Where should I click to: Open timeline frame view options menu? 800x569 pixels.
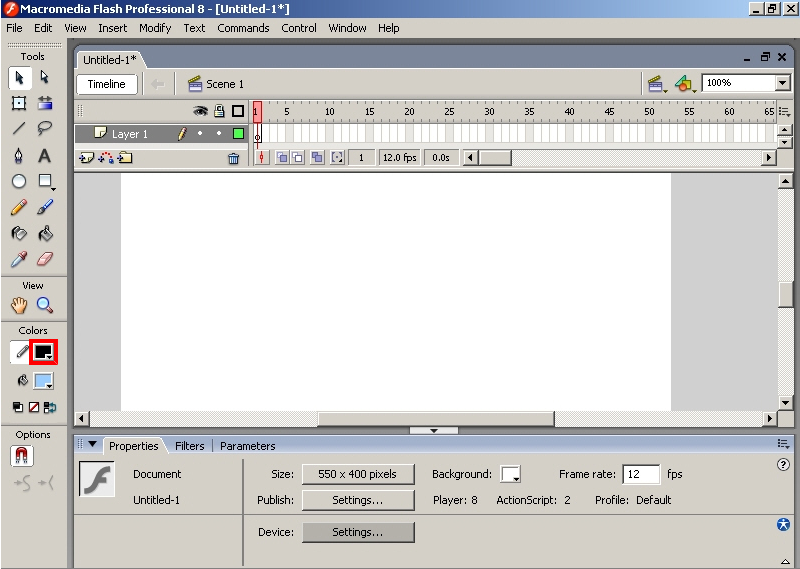[x=784, y=111]
